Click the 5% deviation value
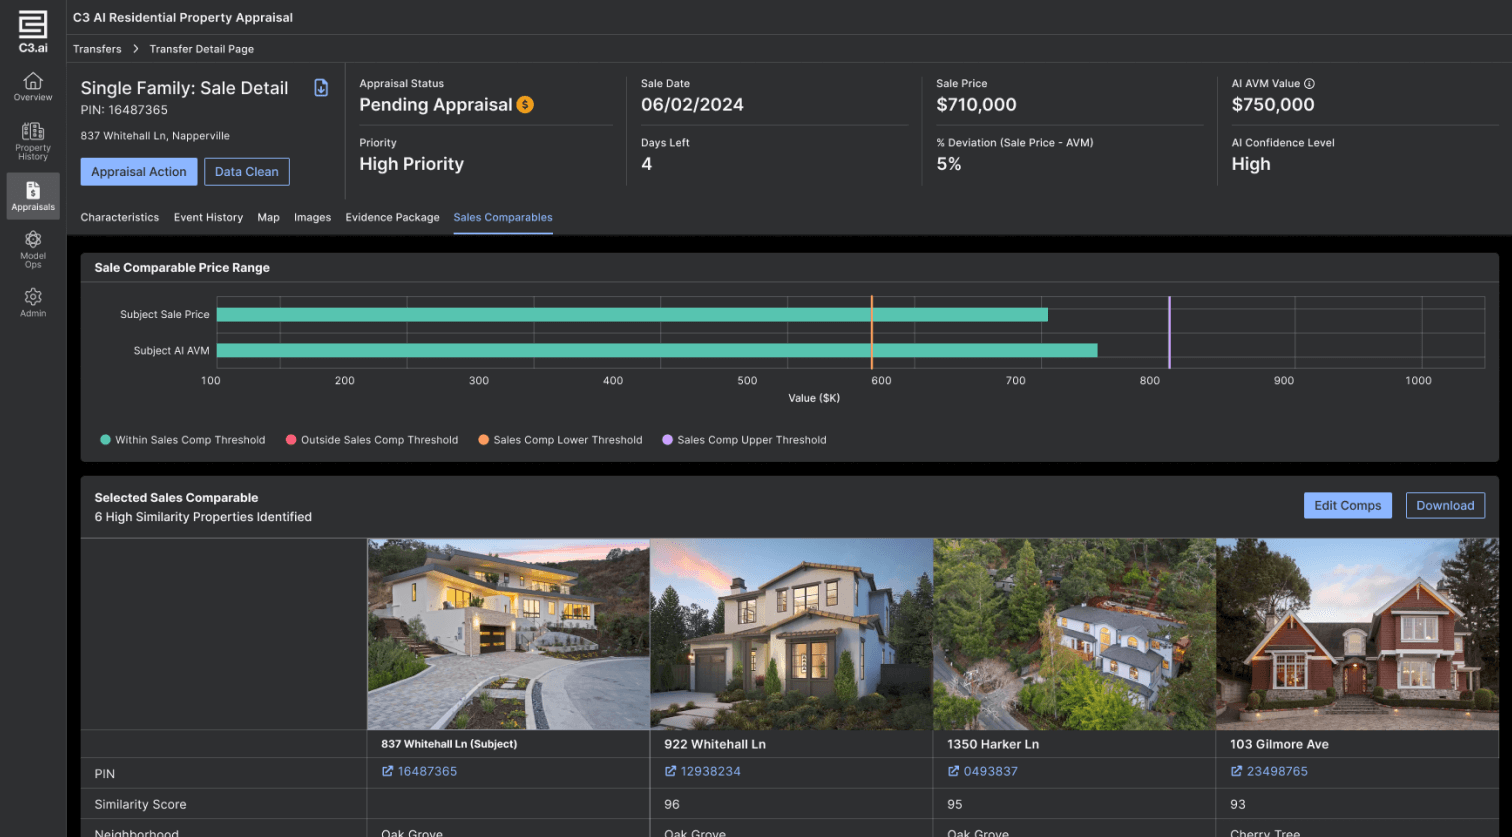Image resolution: width=1512 pixels, height=837 pixels. coord(949,164)
